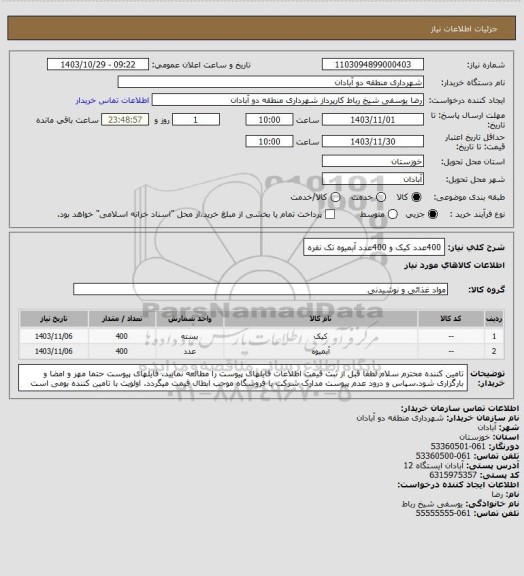
Task: Click the تاریخ نیاز column header
Action: click(54, 318)
